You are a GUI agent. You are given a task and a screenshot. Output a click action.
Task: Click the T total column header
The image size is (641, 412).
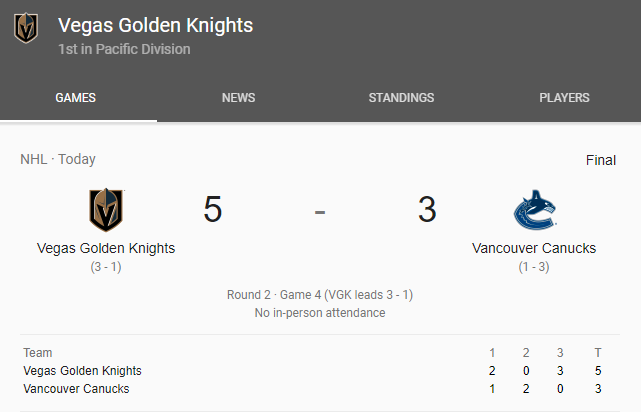(598, 353)
